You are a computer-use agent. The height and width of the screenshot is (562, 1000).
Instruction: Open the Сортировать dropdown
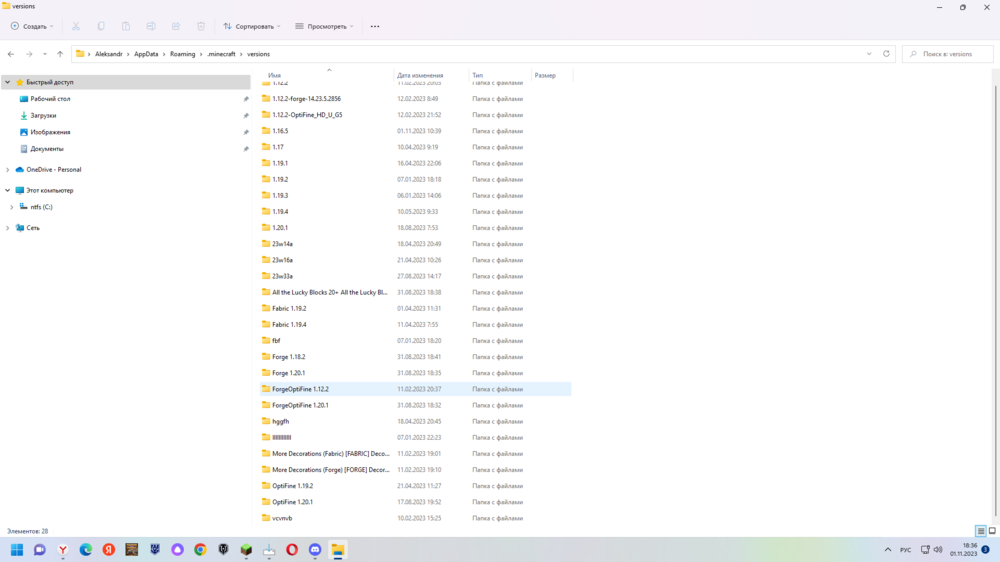(x=252, y=26)
